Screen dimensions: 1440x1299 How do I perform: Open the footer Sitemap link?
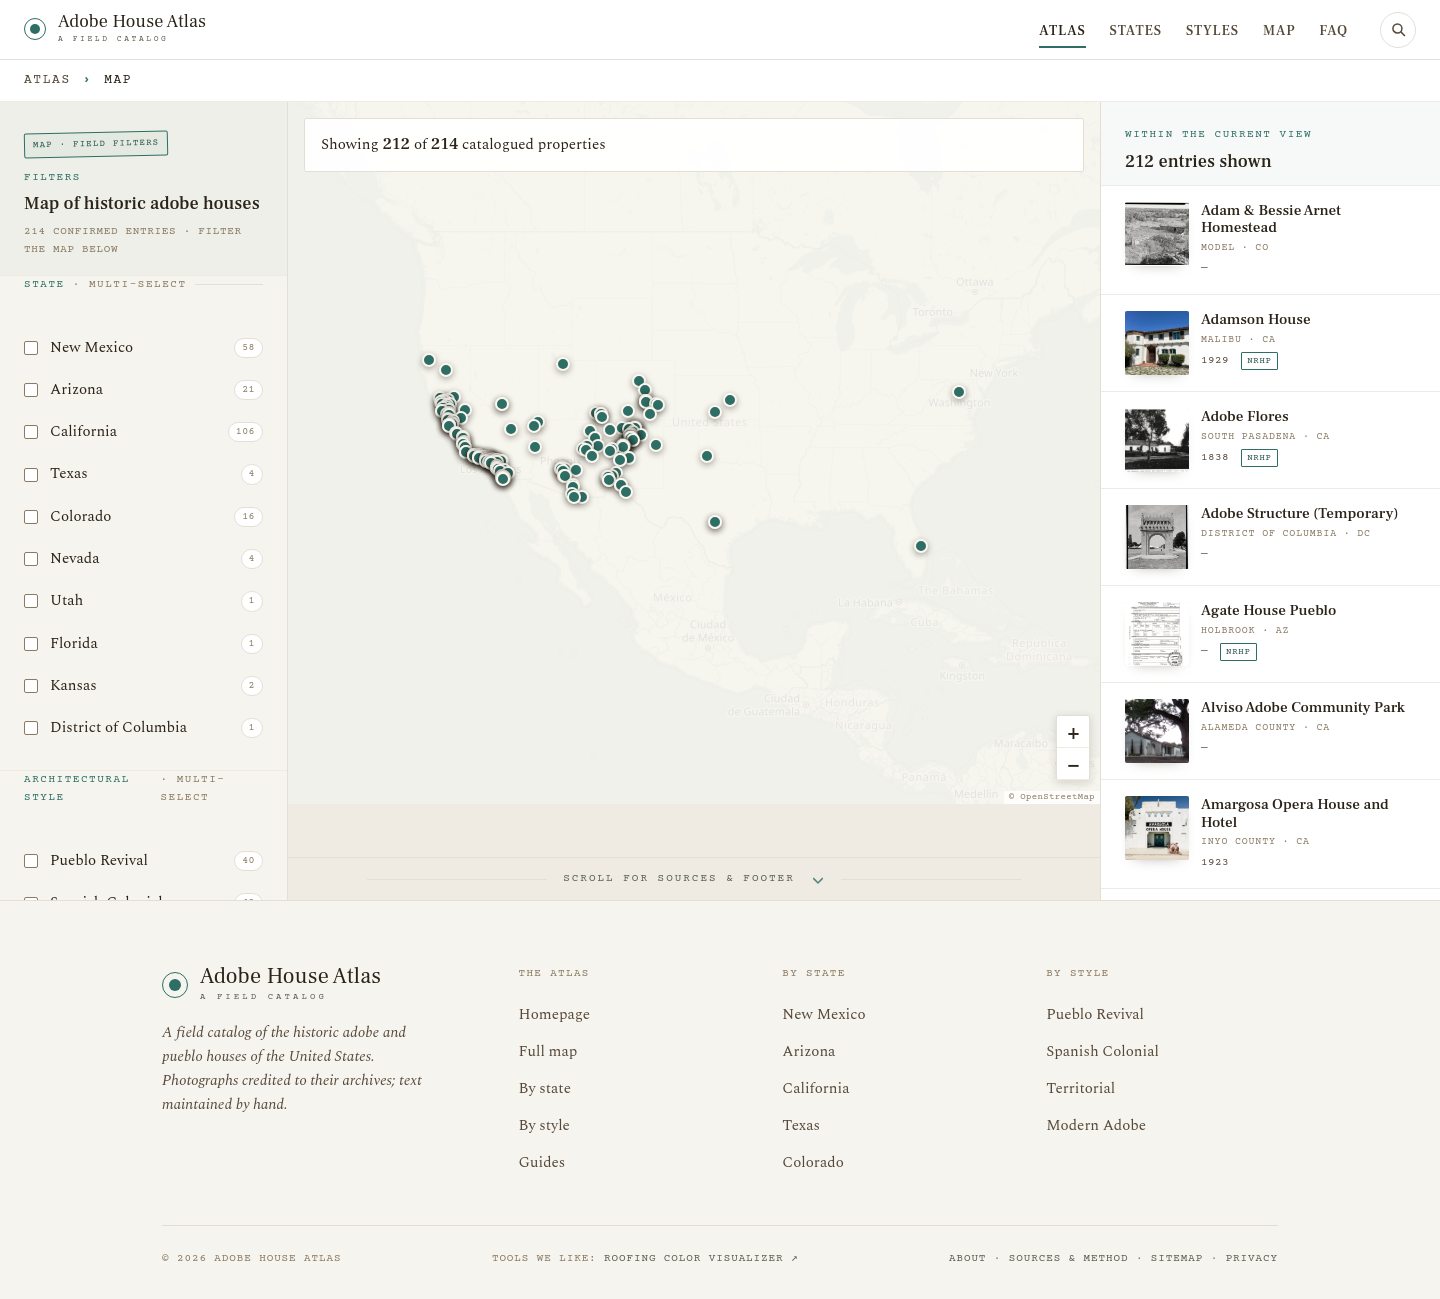click(1177, 1258)
